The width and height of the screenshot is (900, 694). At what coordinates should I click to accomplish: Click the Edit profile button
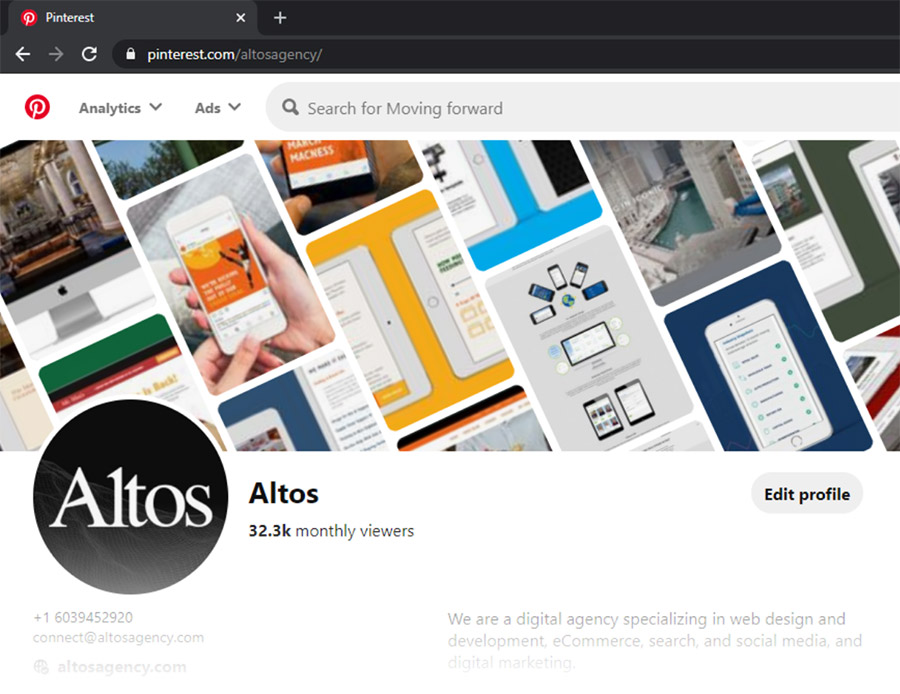pos(806,494)
